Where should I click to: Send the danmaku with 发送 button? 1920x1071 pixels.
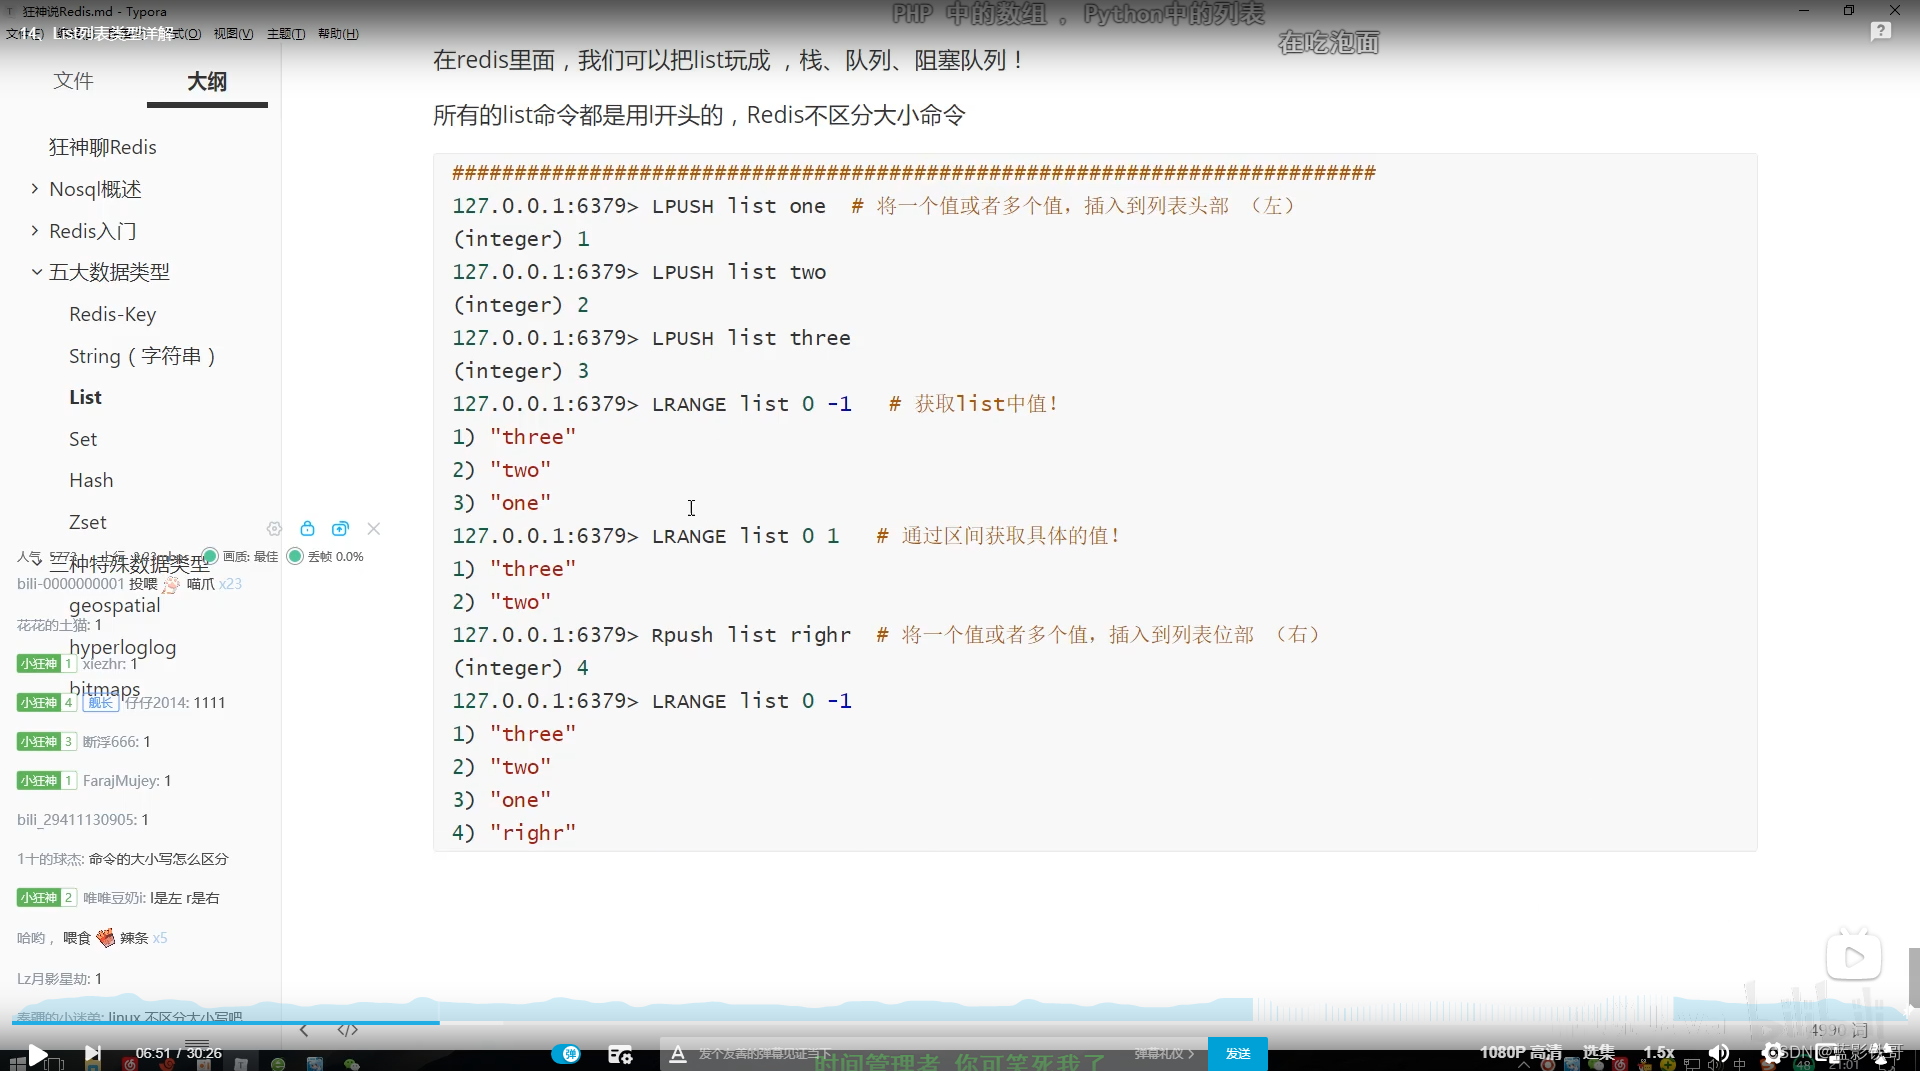click(1238, 1054)
